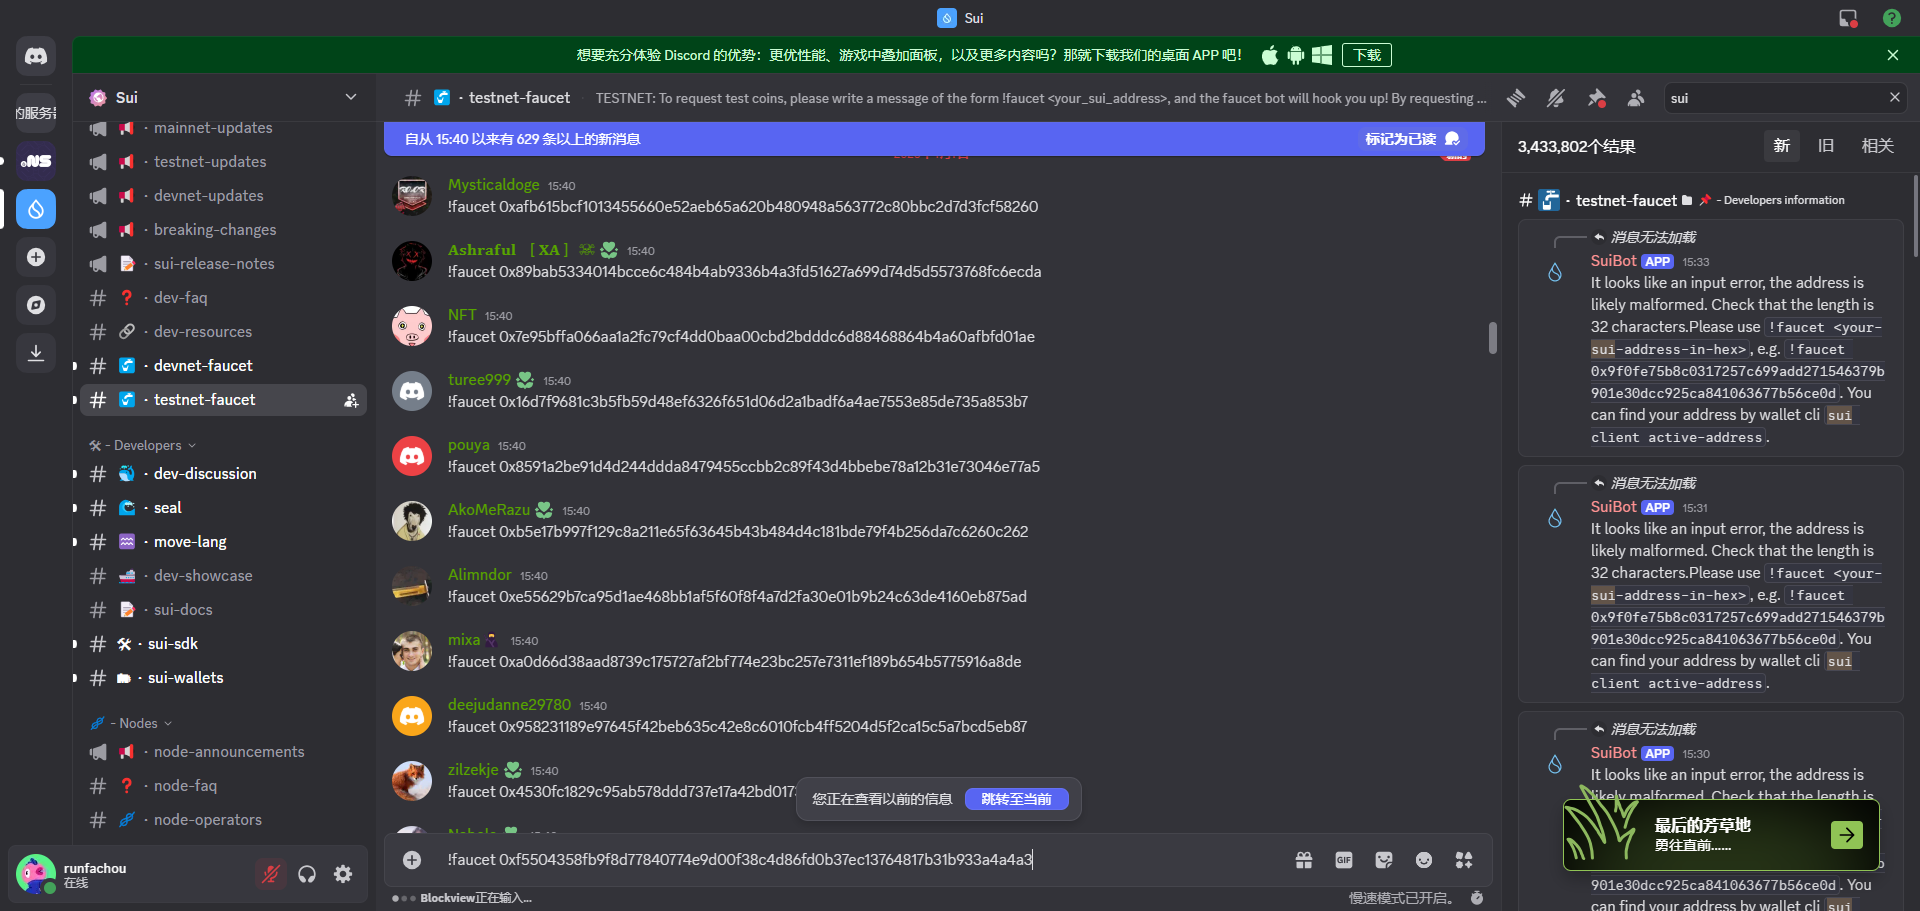The width and height of the screenshot is (1920, 911).
Task: Click the Apple download icon in banner
Action: pos(1269,55)
